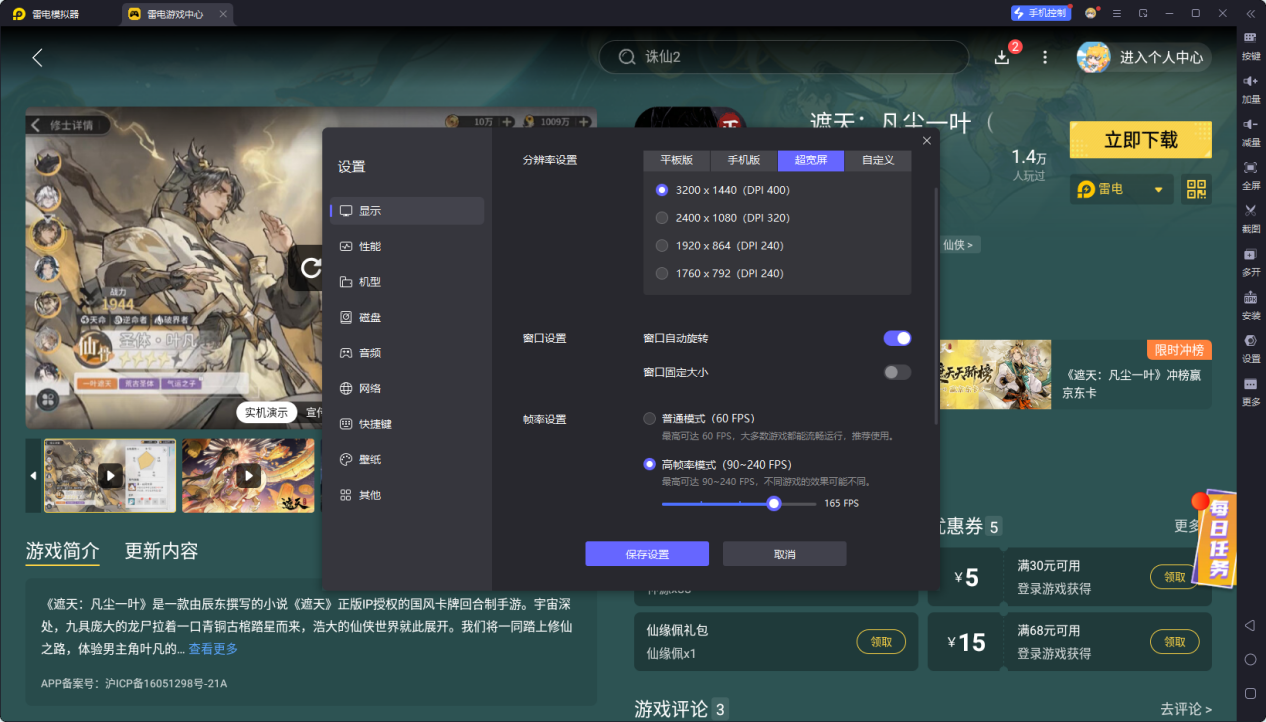
Task: Open the 网络 settings section
Action: click(407, 388)
